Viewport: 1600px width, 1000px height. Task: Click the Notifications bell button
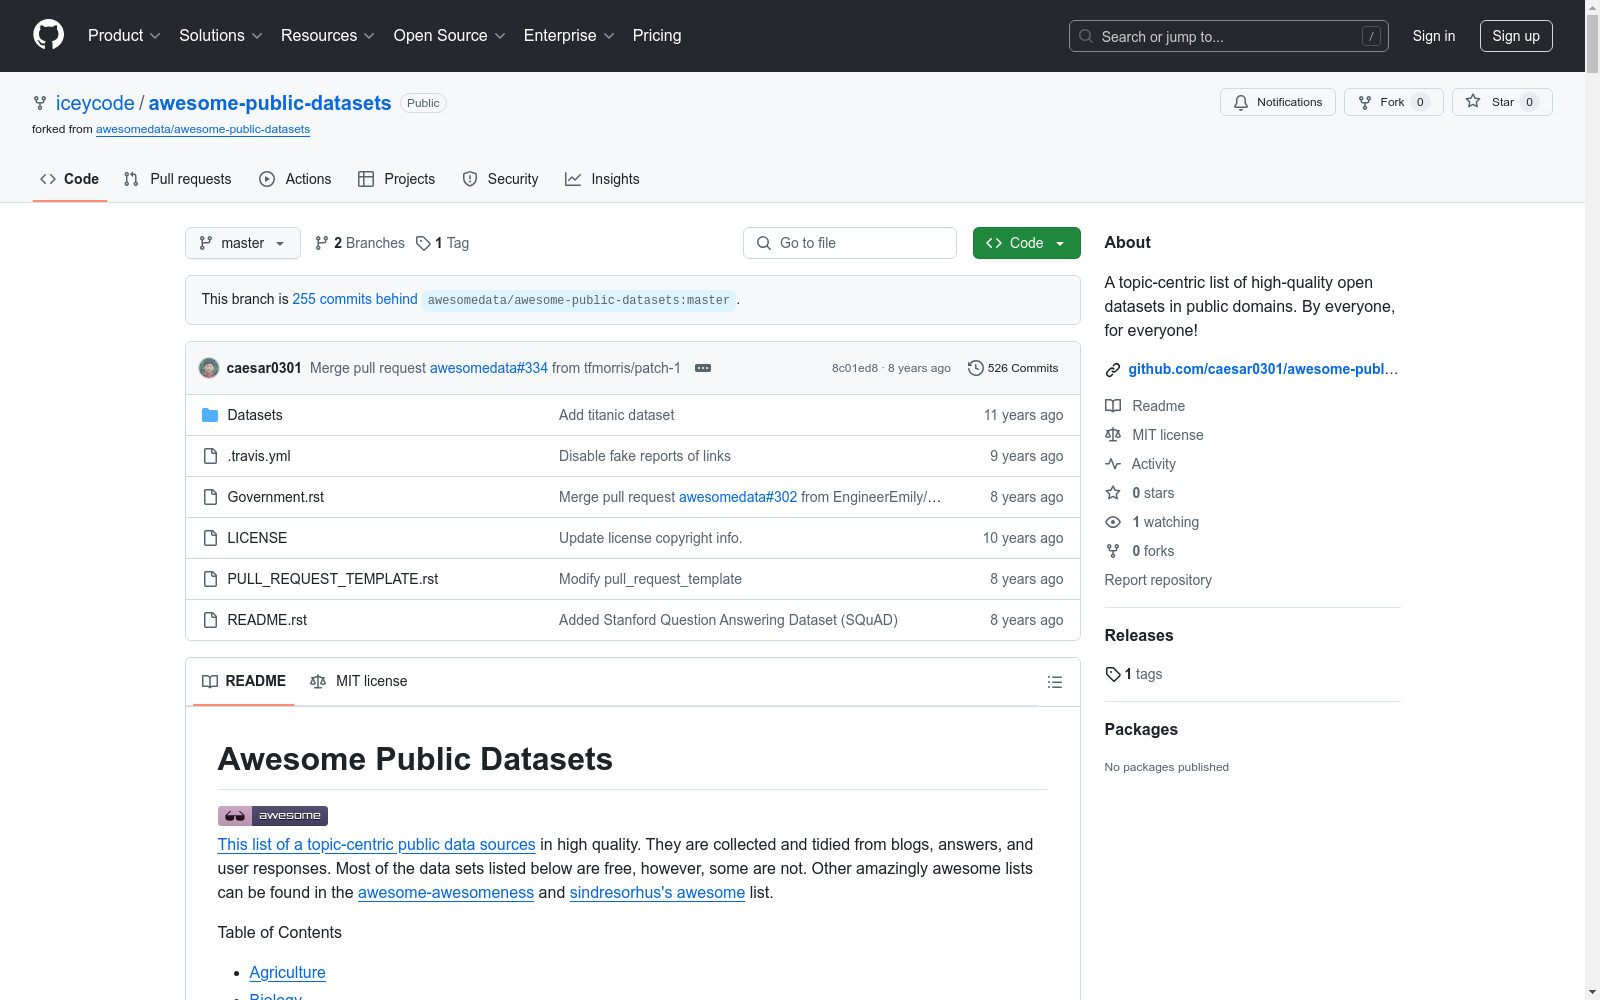pyautogui.click(x=1277, y=102)
